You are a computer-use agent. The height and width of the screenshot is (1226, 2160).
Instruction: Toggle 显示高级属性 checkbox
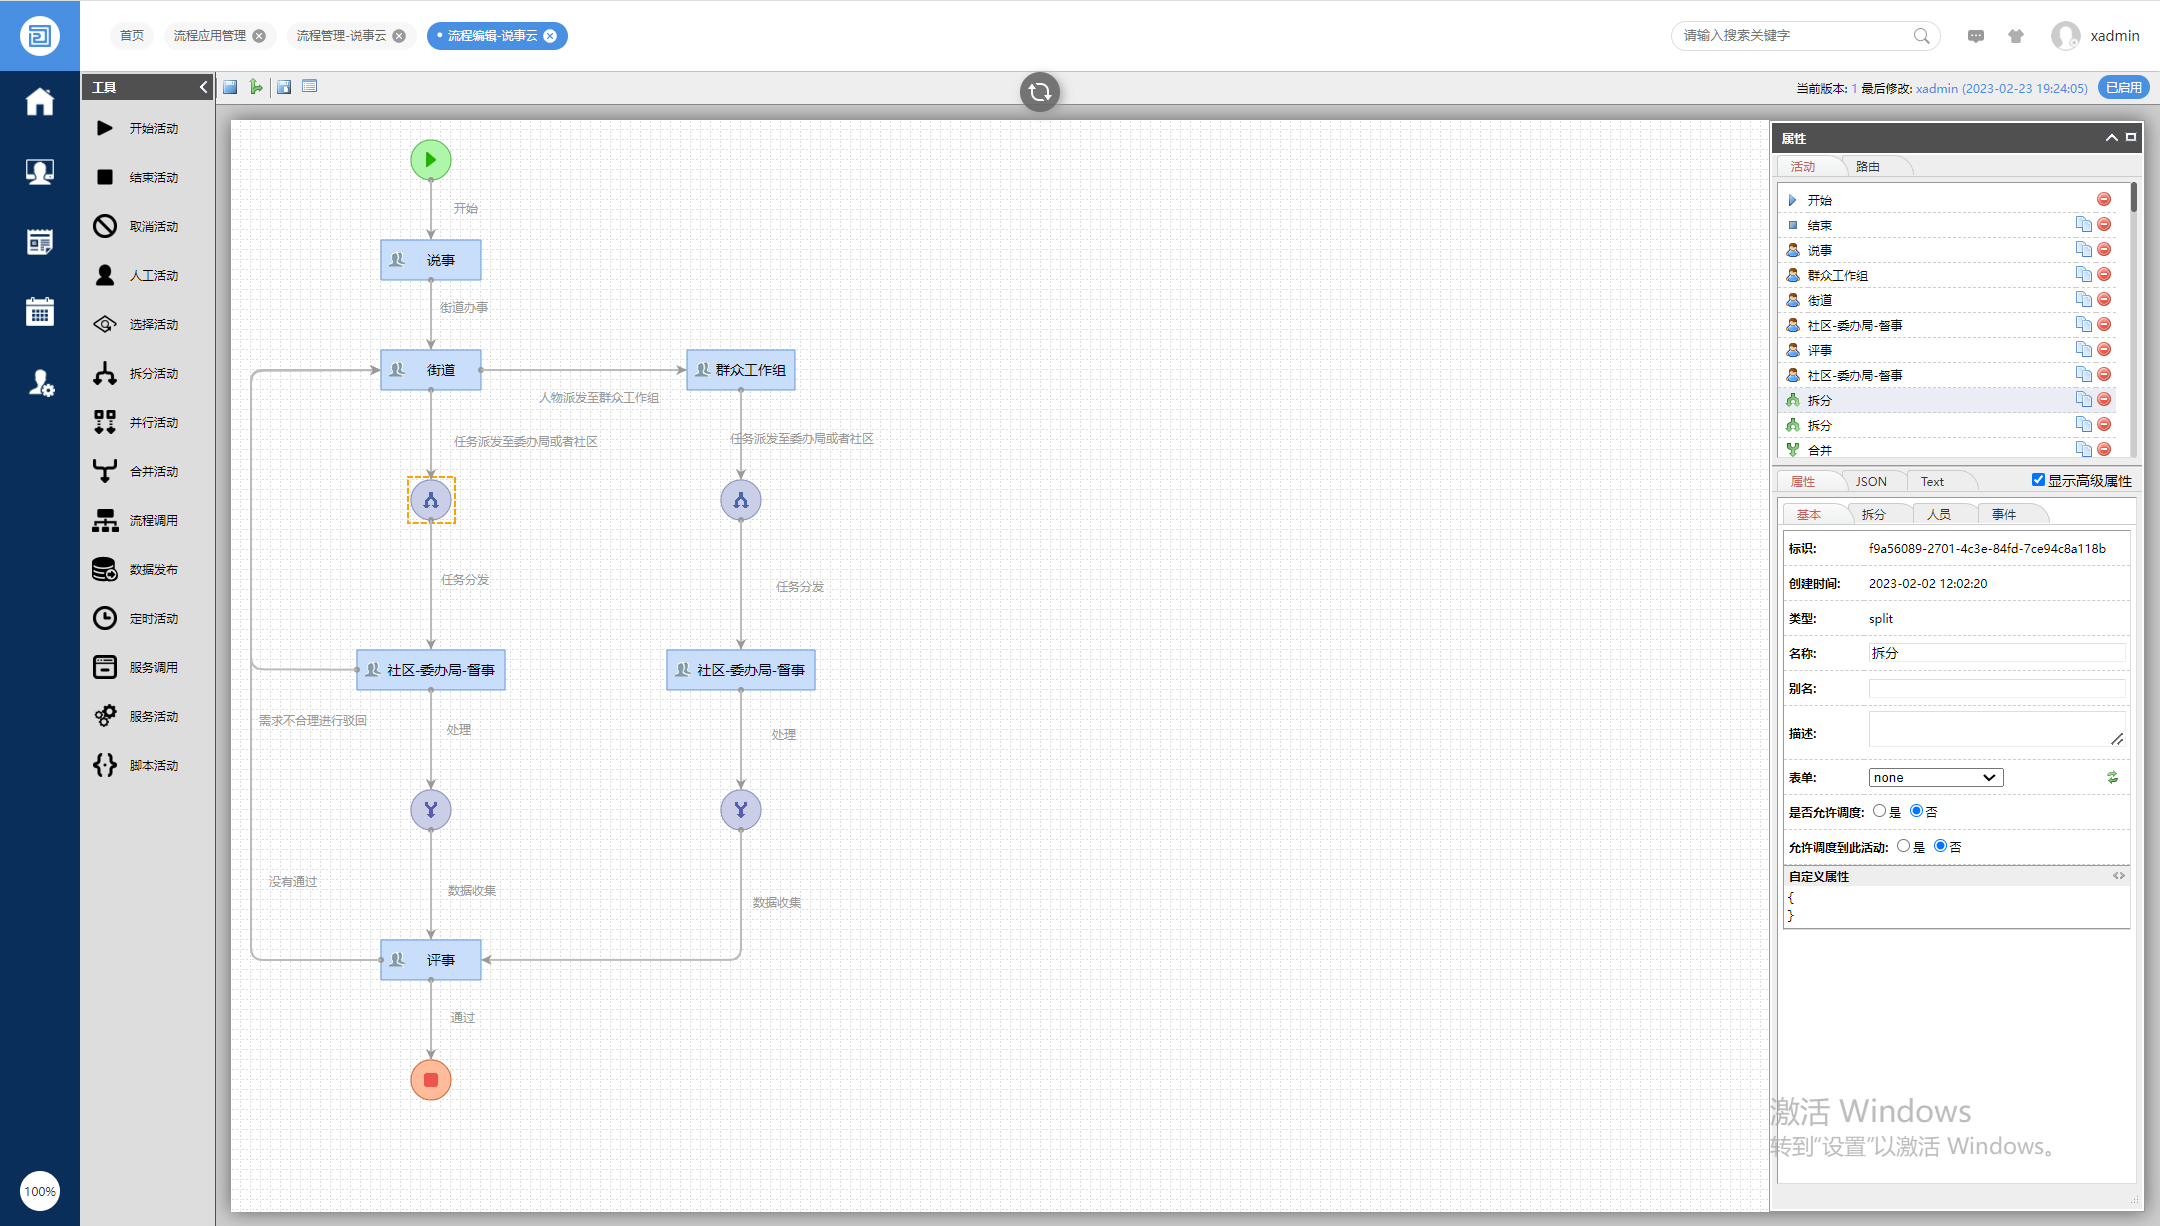(2038, 480)
